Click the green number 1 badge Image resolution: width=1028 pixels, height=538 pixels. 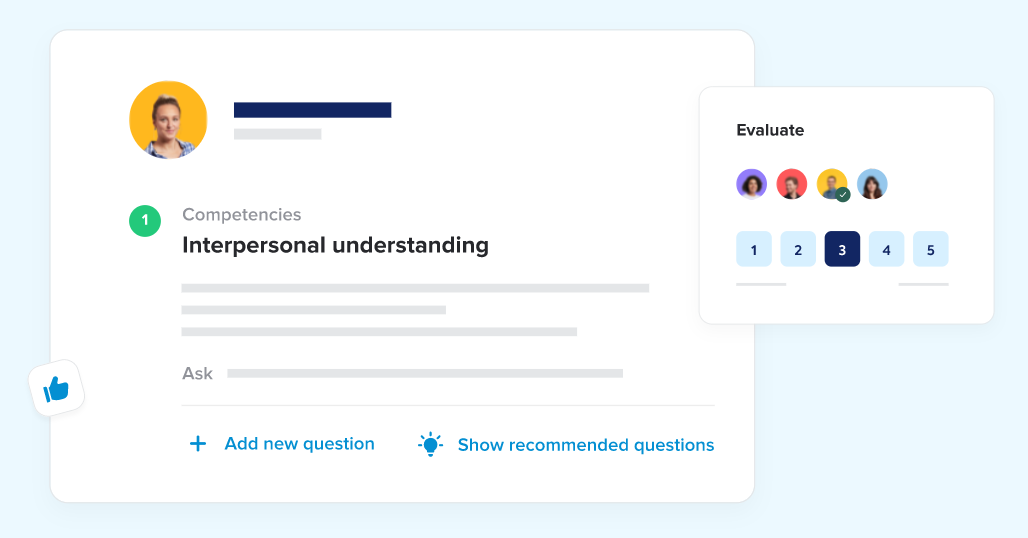[x=145, y=221]
